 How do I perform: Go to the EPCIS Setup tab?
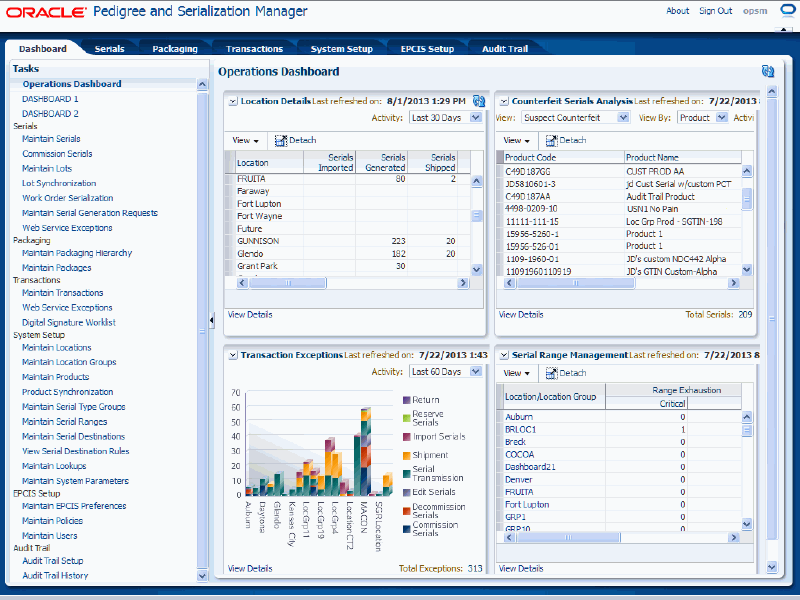click(x=427, y=49)
